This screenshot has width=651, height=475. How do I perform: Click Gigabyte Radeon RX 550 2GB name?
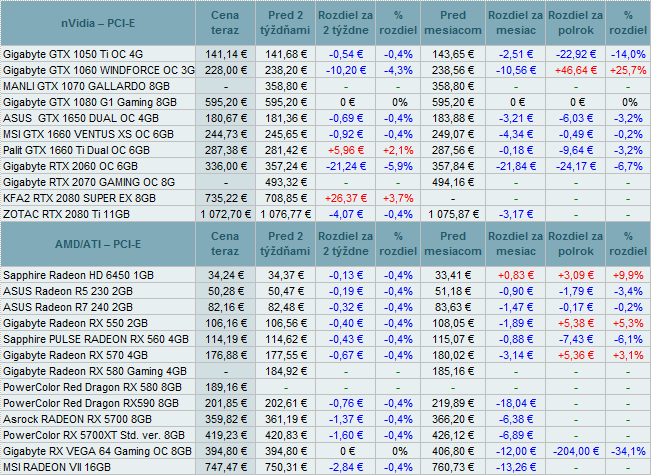point(75,323)
